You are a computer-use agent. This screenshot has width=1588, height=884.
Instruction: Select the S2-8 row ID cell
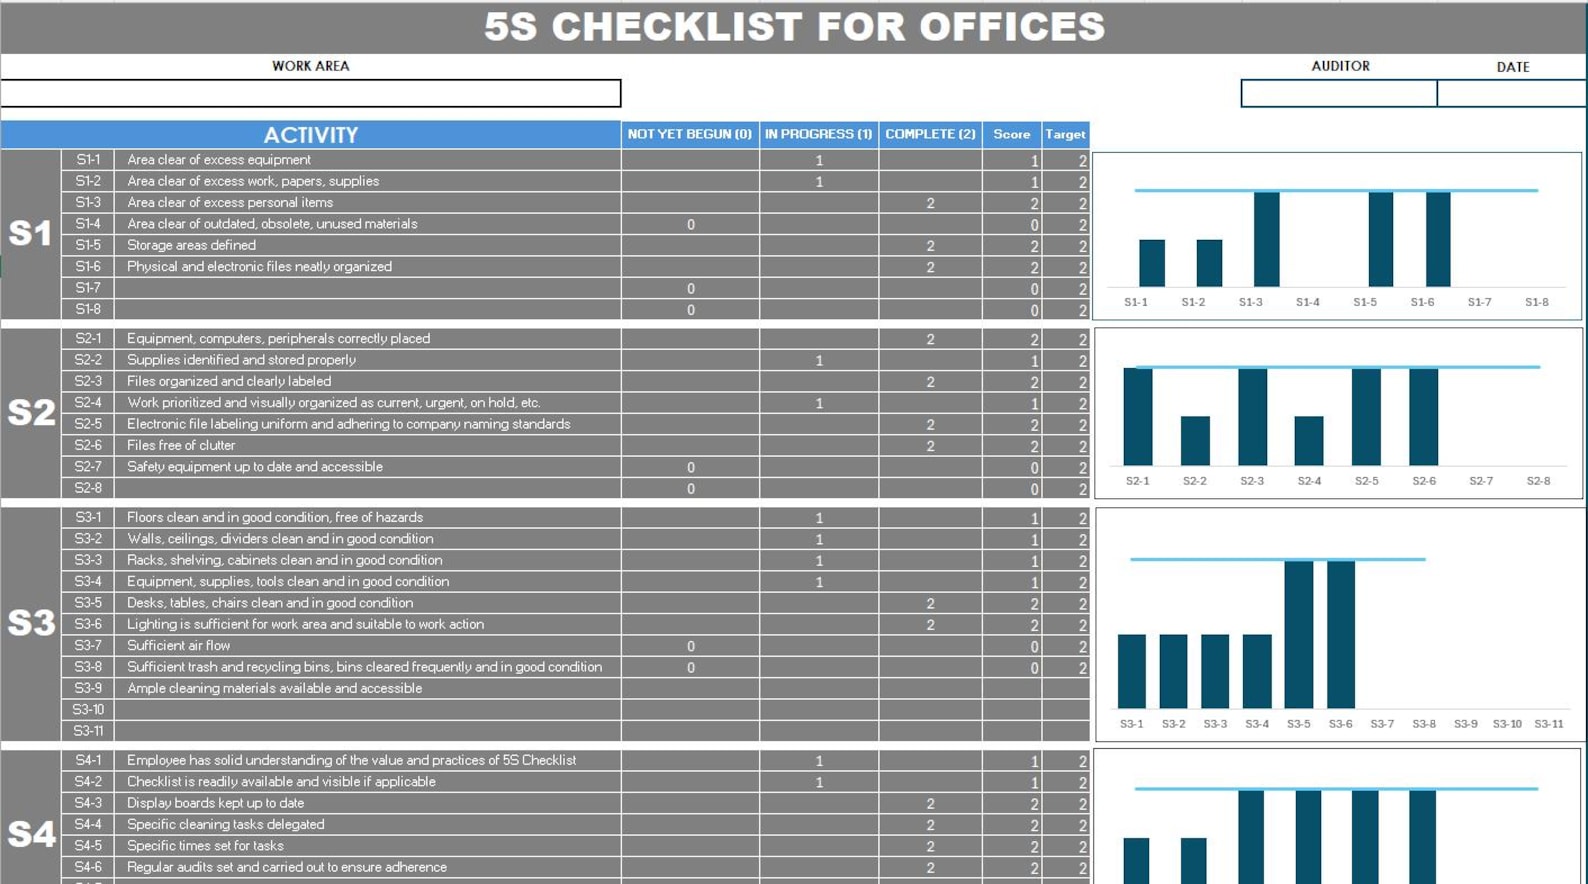88,488
